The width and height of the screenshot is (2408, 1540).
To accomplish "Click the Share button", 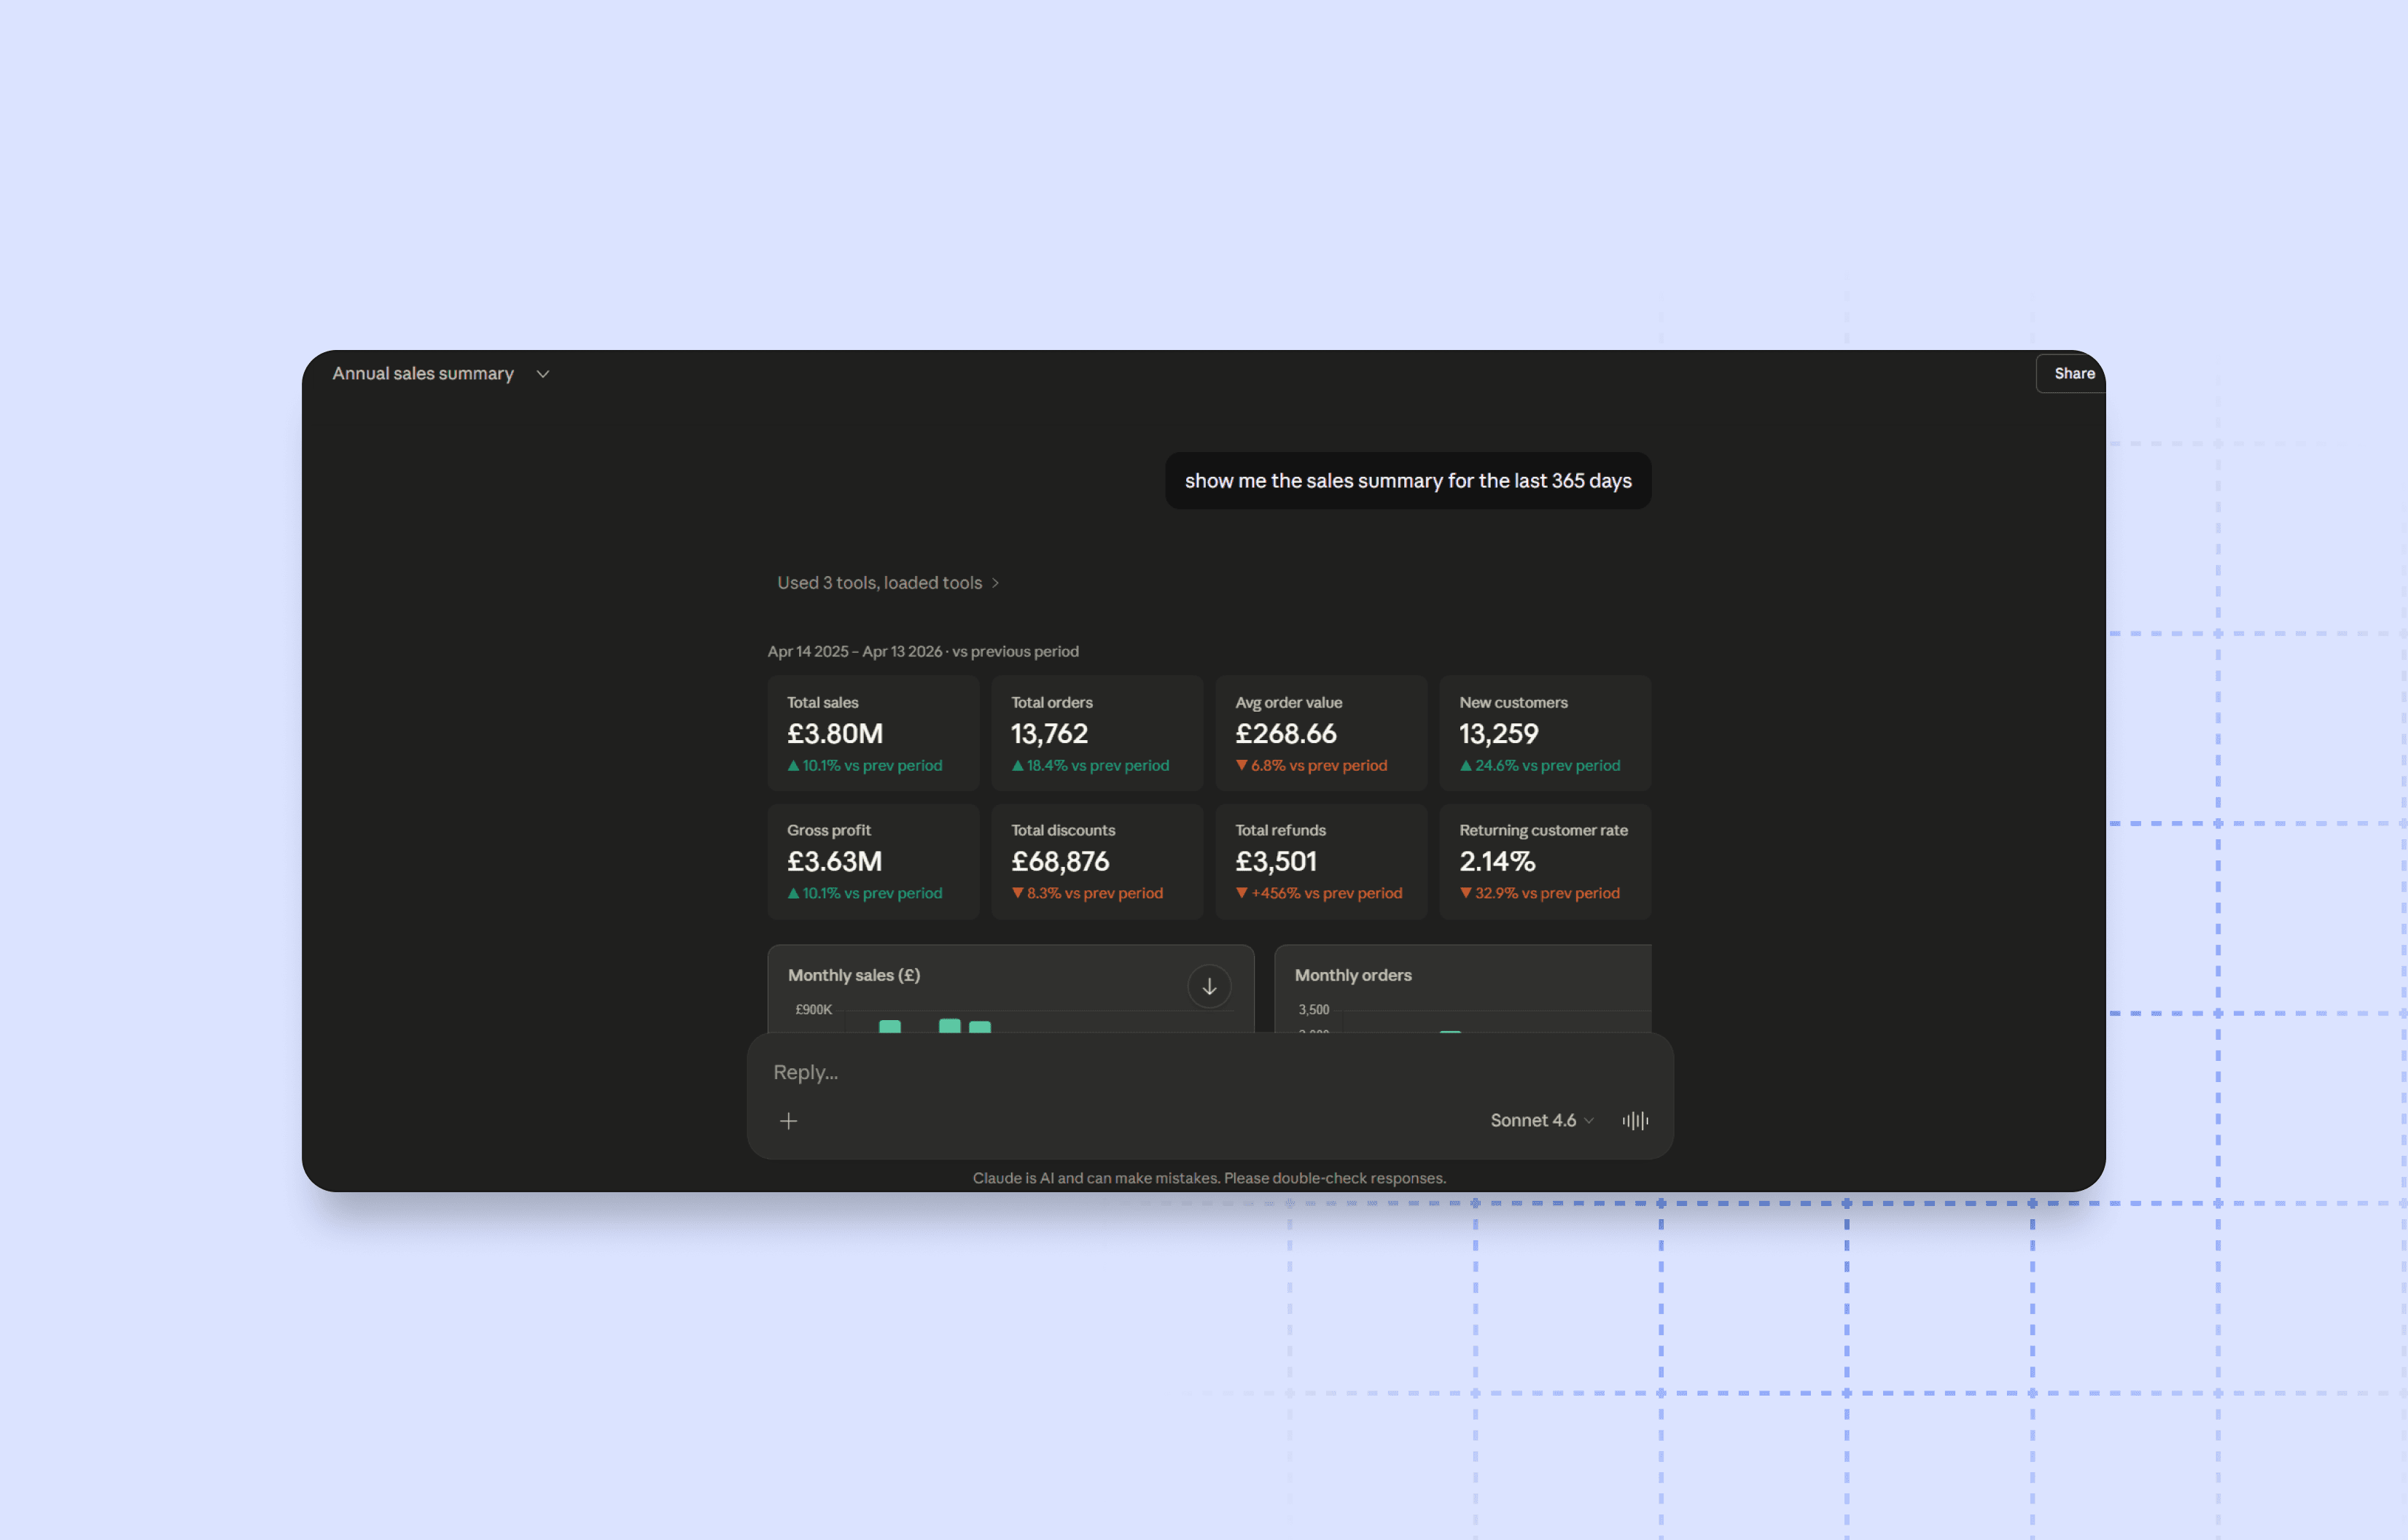I will [x=2073, y=373].
